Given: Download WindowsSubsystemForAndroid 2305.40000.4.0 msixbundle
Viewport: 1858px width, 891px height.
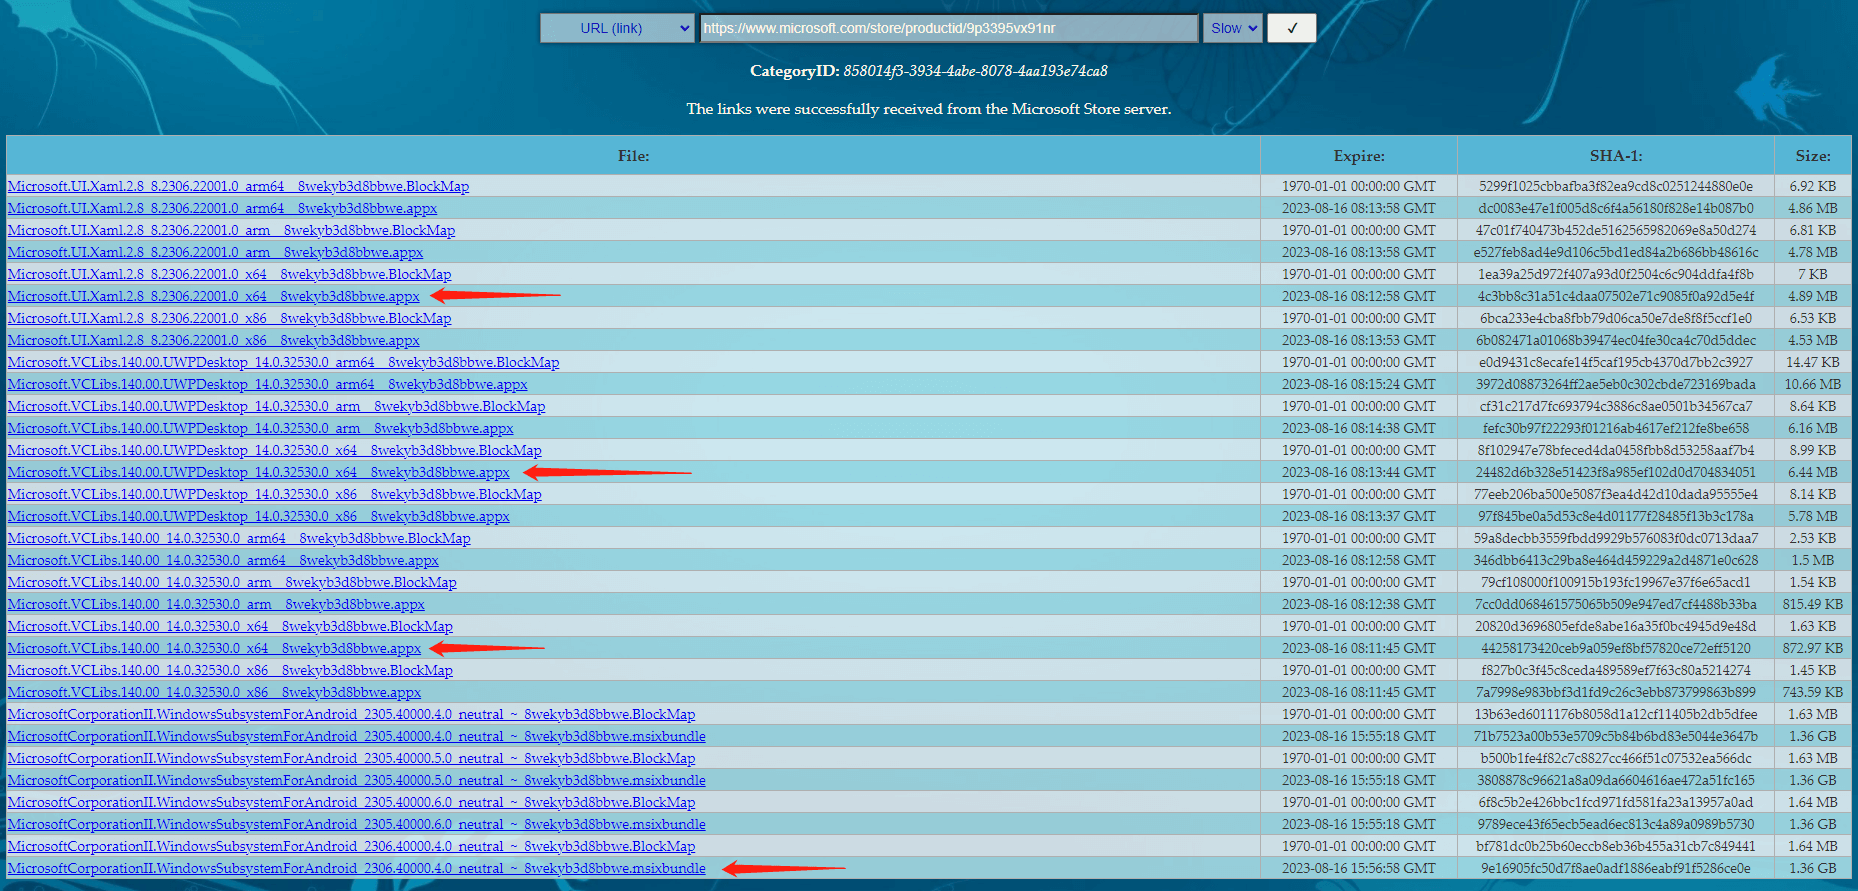Looking at the screenshot, I should 356,737.
